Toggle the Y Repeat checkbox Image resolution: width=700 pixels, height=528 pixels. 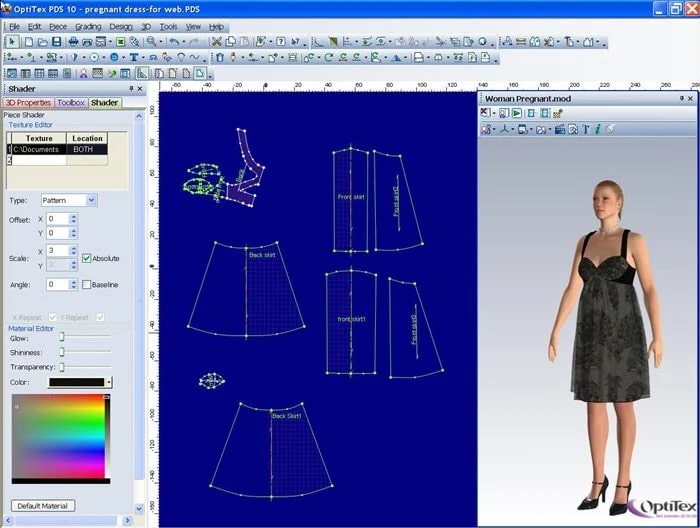[x=100, y=317]
